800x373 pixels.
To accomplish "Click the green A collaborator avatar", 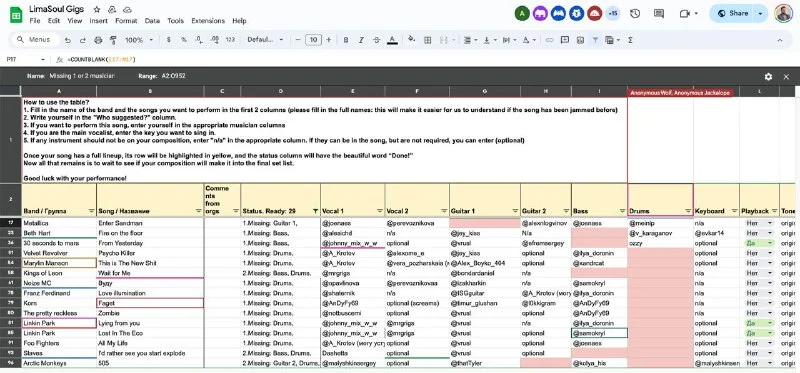I will tap(522, 14).
